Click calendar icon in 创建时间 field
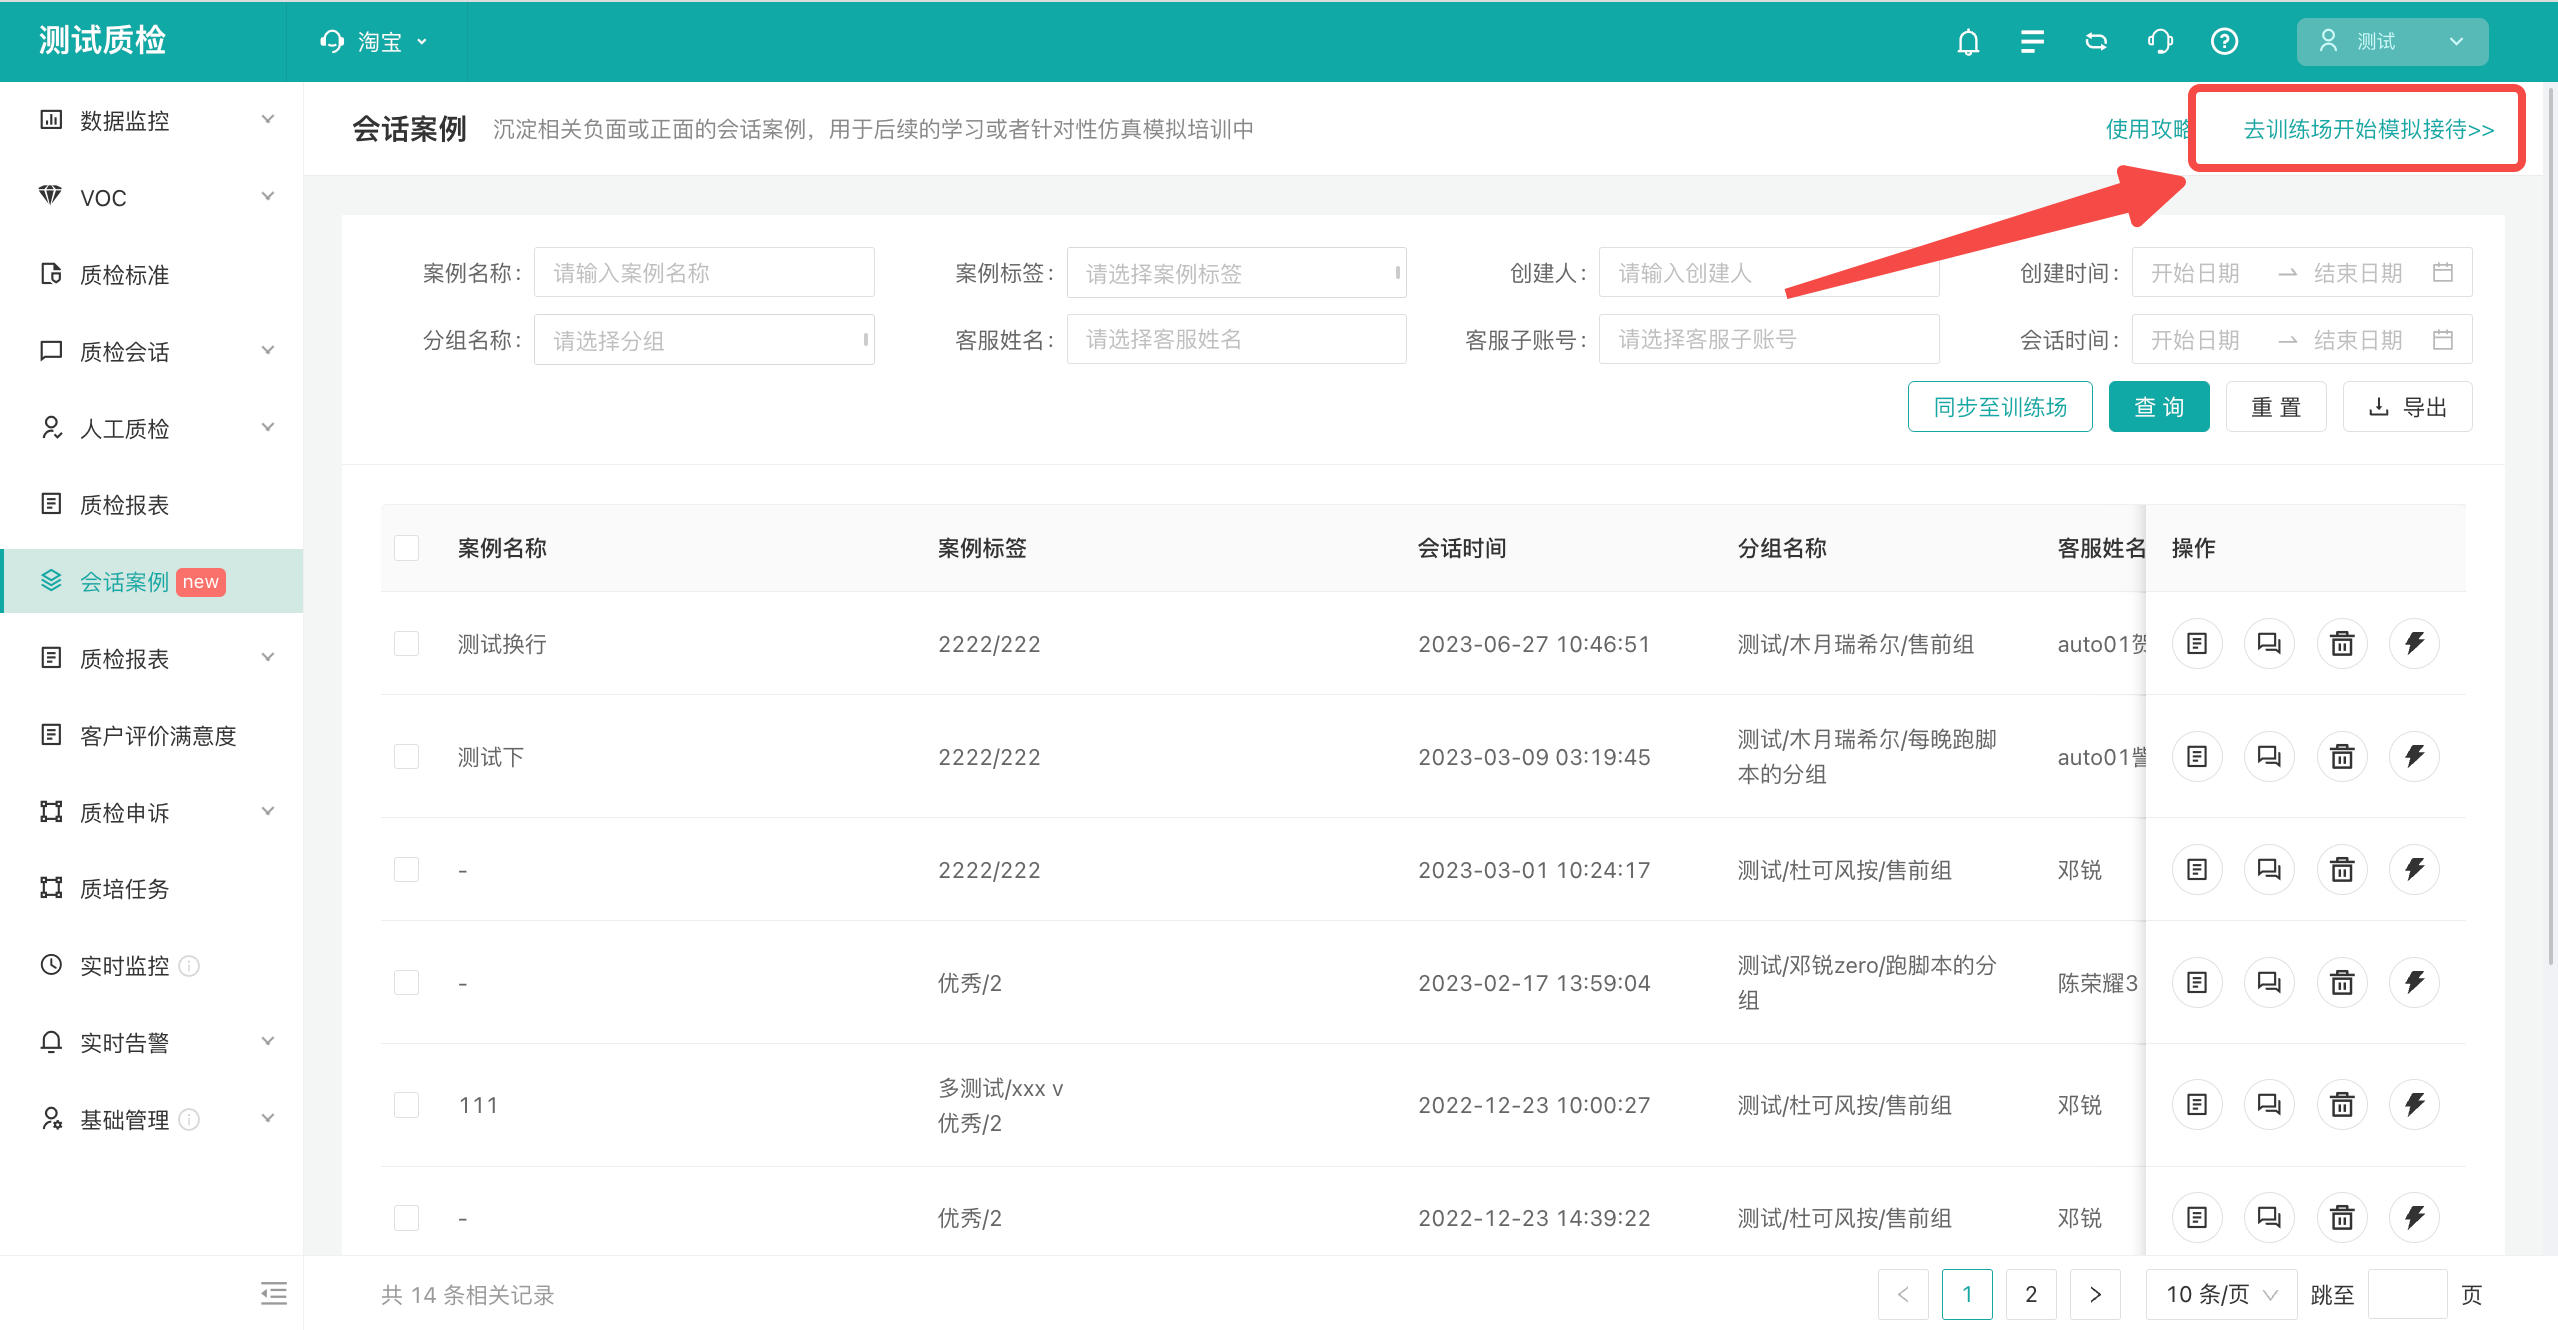This screenshot has height=1330, width=2558. pyautogui.click(x=2442, y=272)
